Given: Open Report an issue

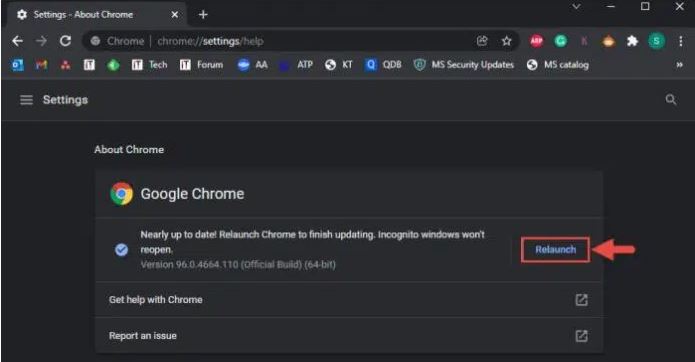Looking at the screenshot, I should (348, 335).
